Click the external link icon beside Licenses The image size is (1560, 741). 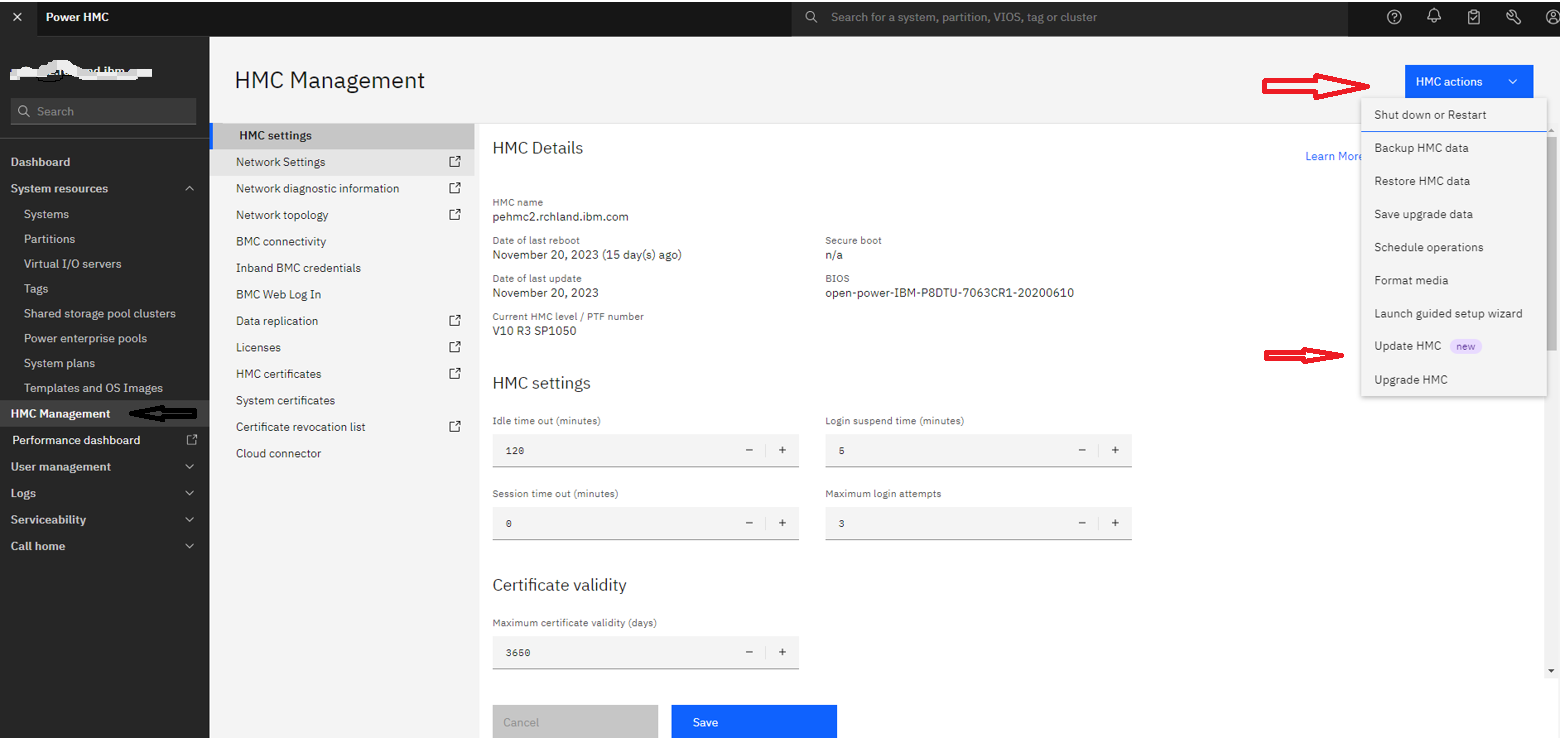pyautogui.click(x=455, y=347)
